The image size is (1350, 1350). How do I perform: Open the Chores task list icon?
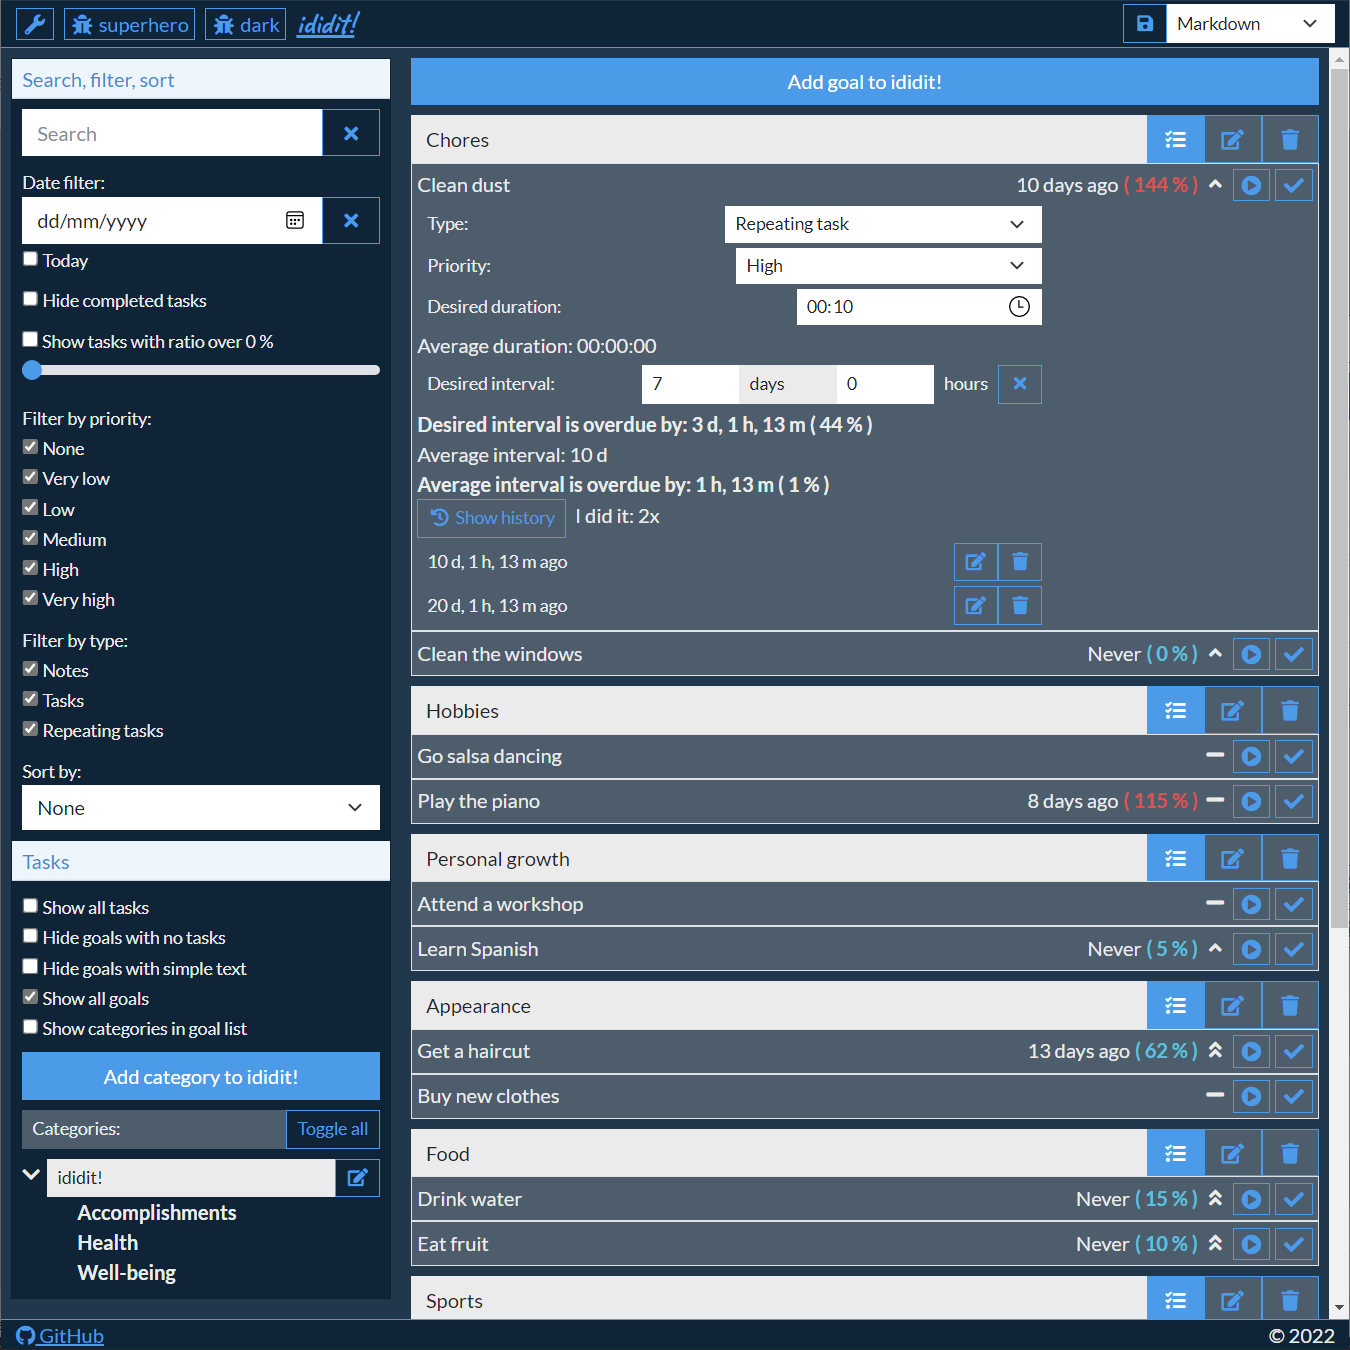(x=1176, y=140)
